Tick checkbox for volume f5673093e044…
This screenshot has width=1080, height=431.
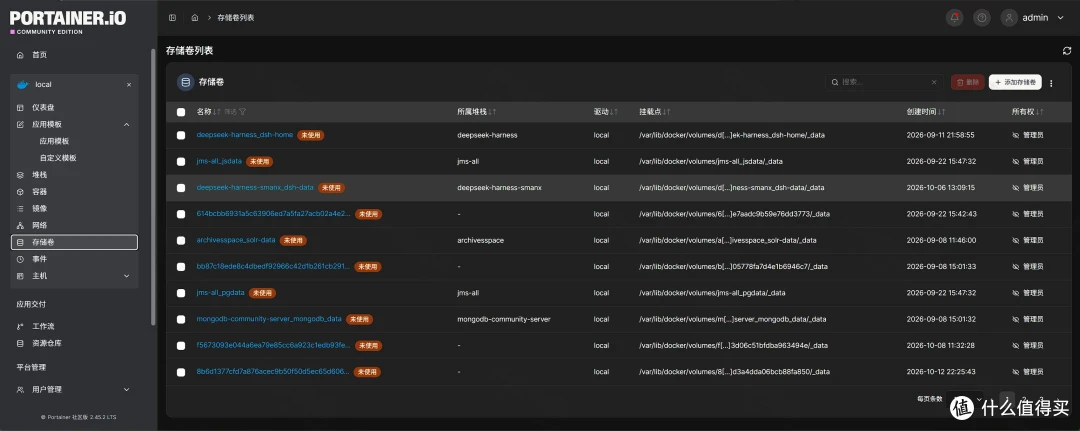click(x=181, y=346)
